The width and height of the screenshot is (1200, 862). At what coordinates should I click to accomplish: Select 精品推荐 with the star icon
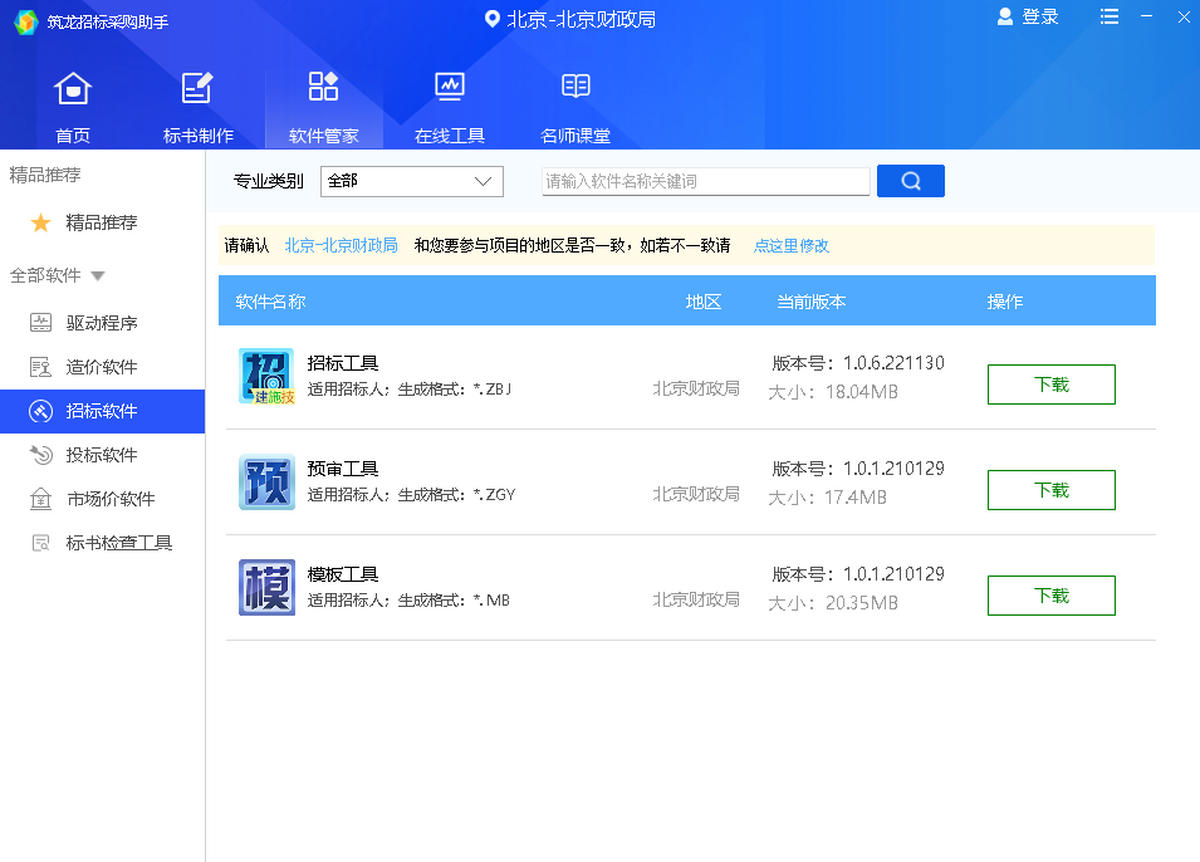(102, 223)
